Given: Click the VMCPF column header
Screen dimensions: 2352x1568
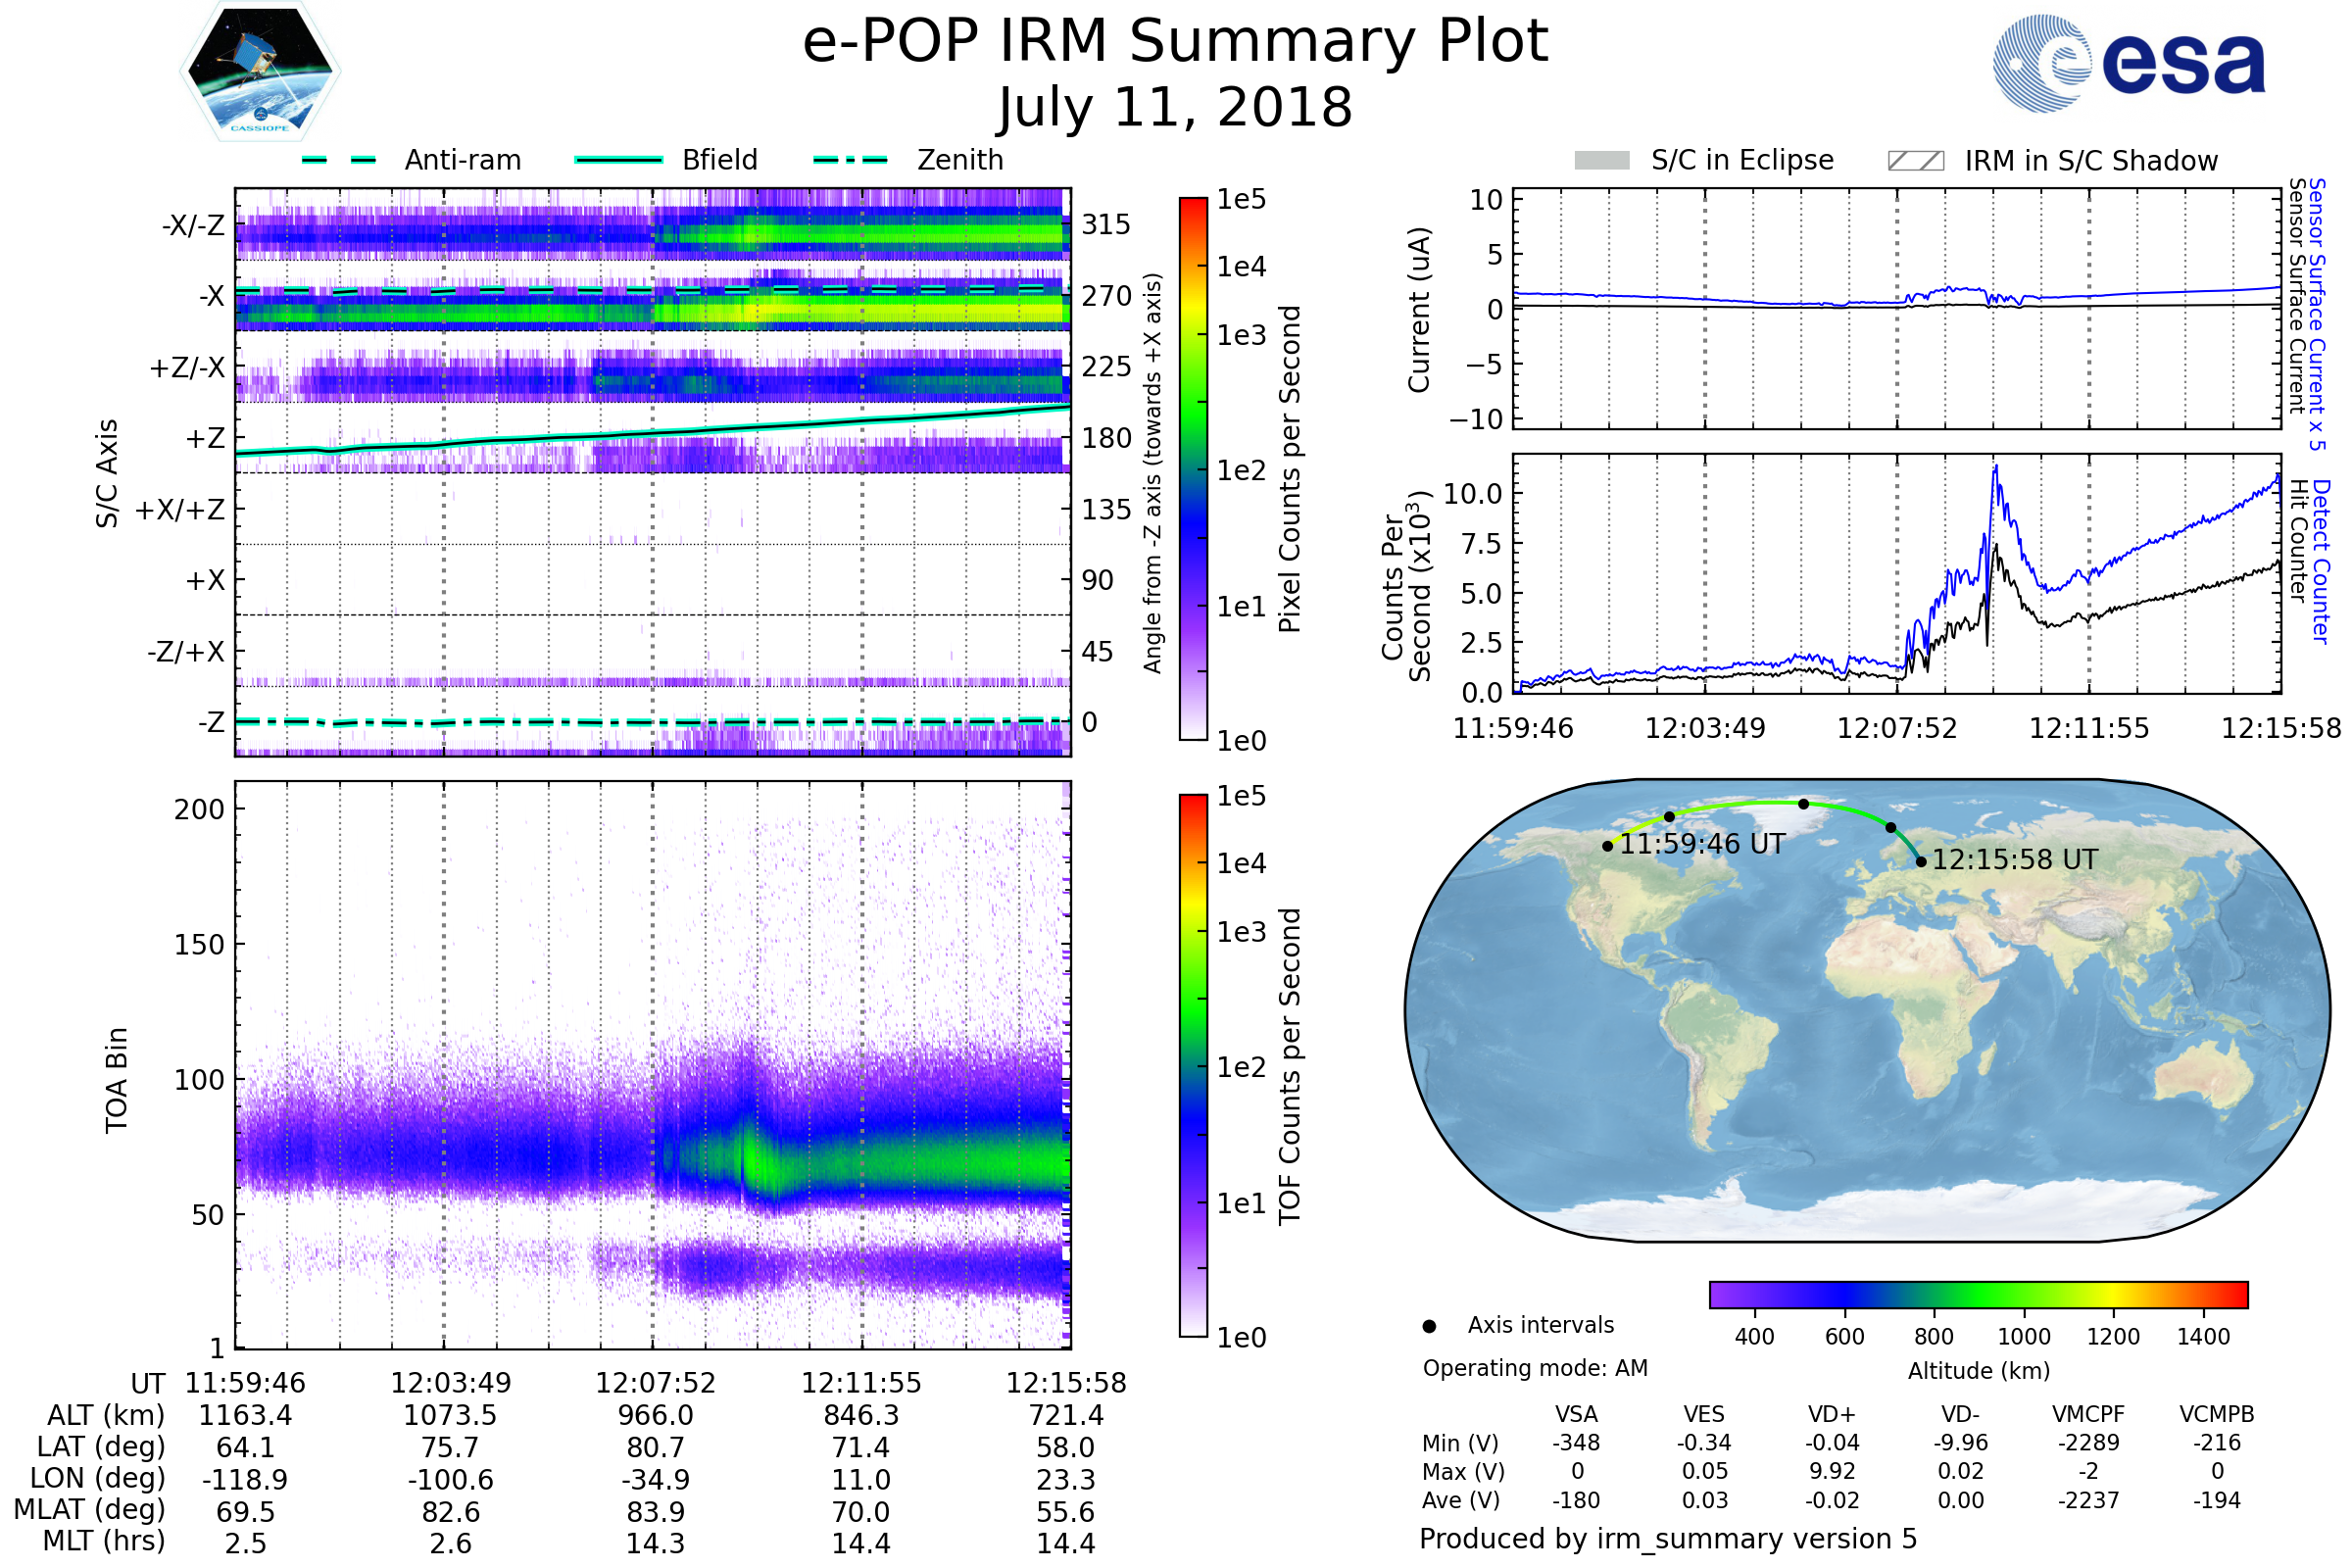Looking at the screenshot, I should point(2088,1414).
